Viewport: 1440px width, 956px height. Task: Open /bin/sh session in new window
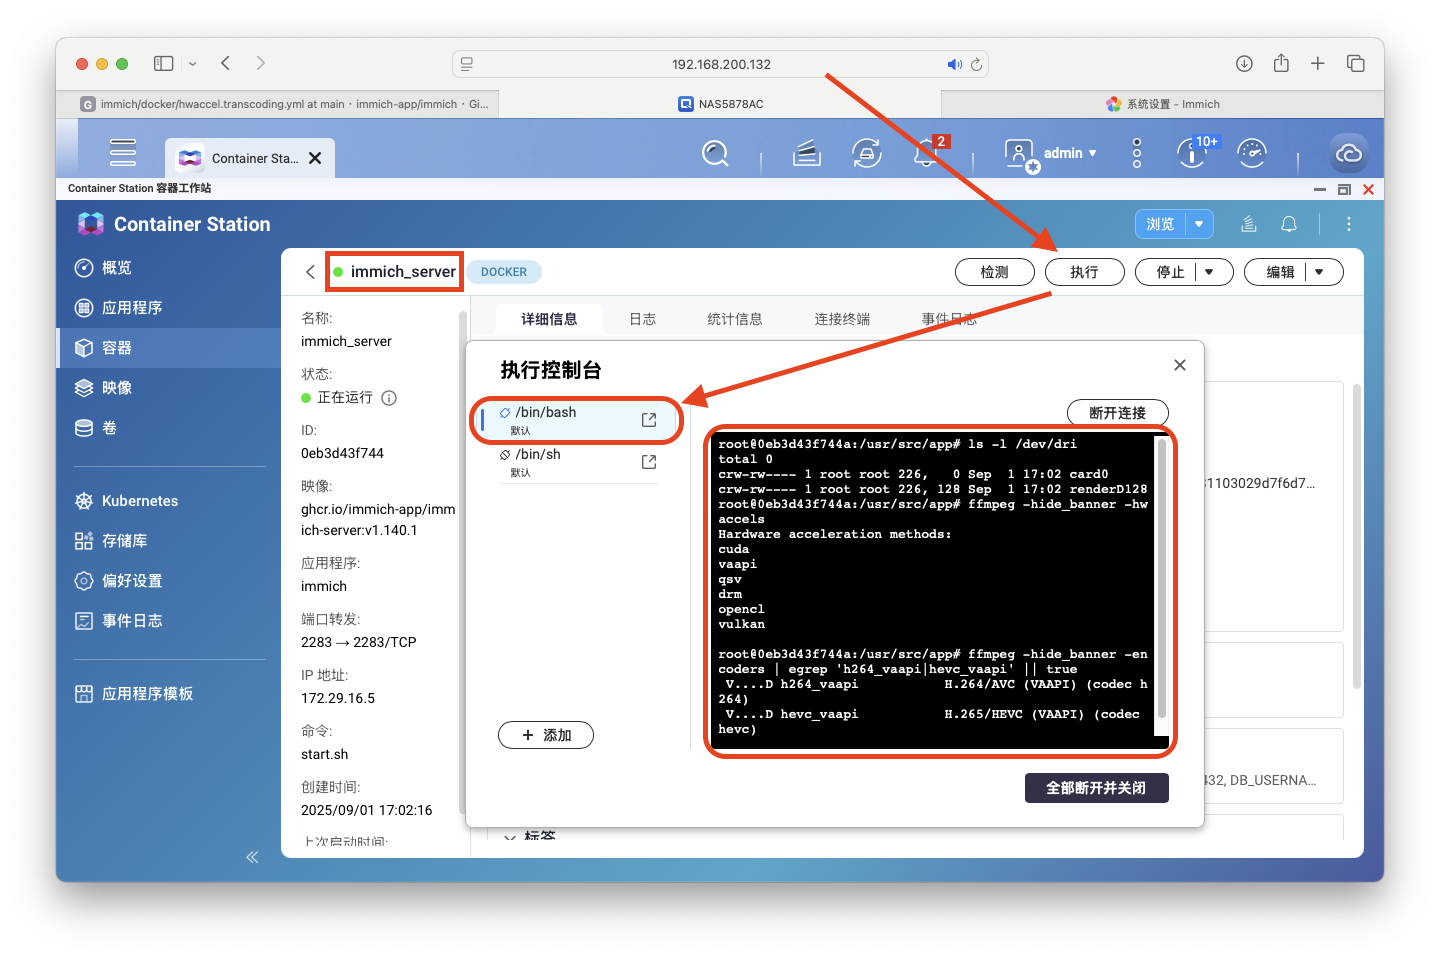649,462
